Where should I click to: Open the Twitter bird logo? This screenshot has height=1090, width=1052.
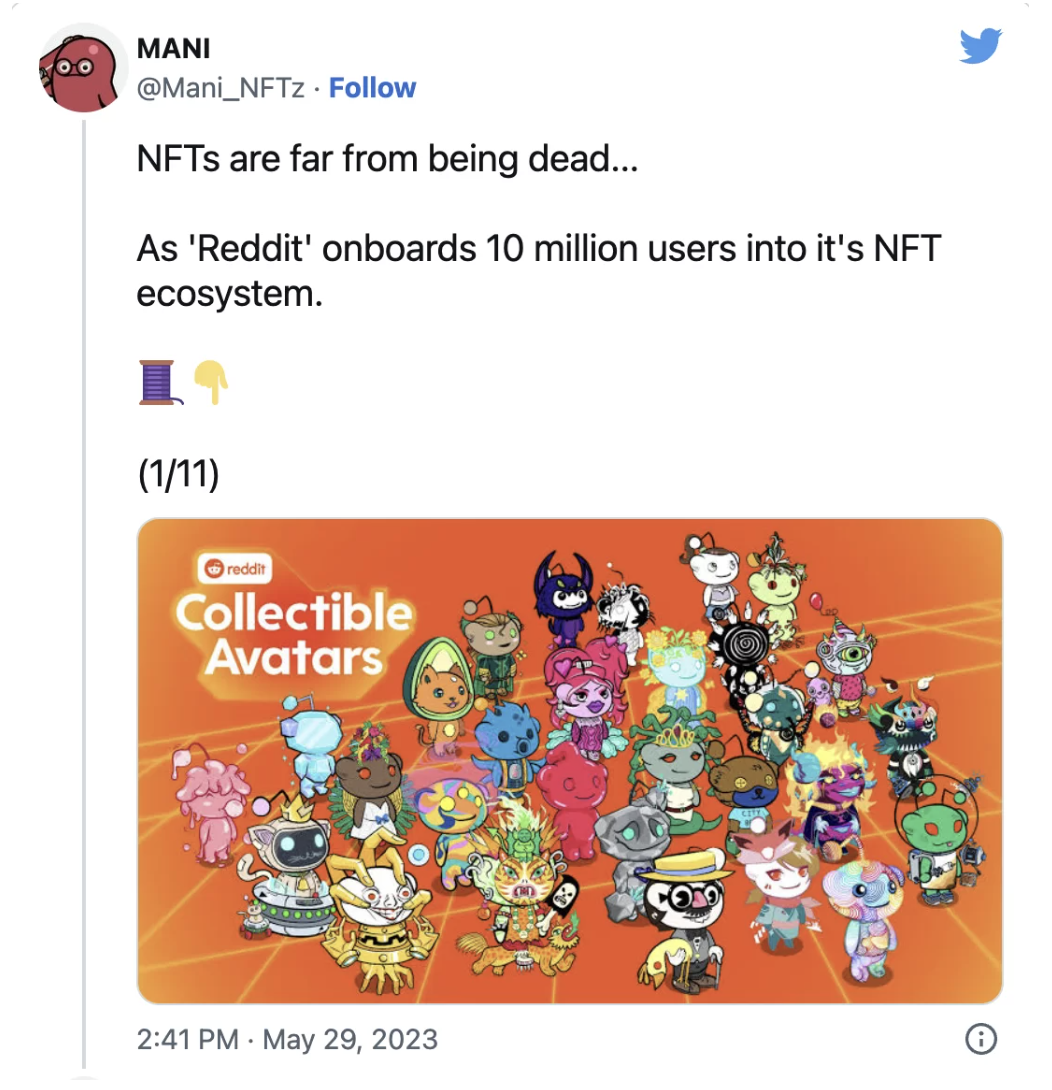click(980, 46)
